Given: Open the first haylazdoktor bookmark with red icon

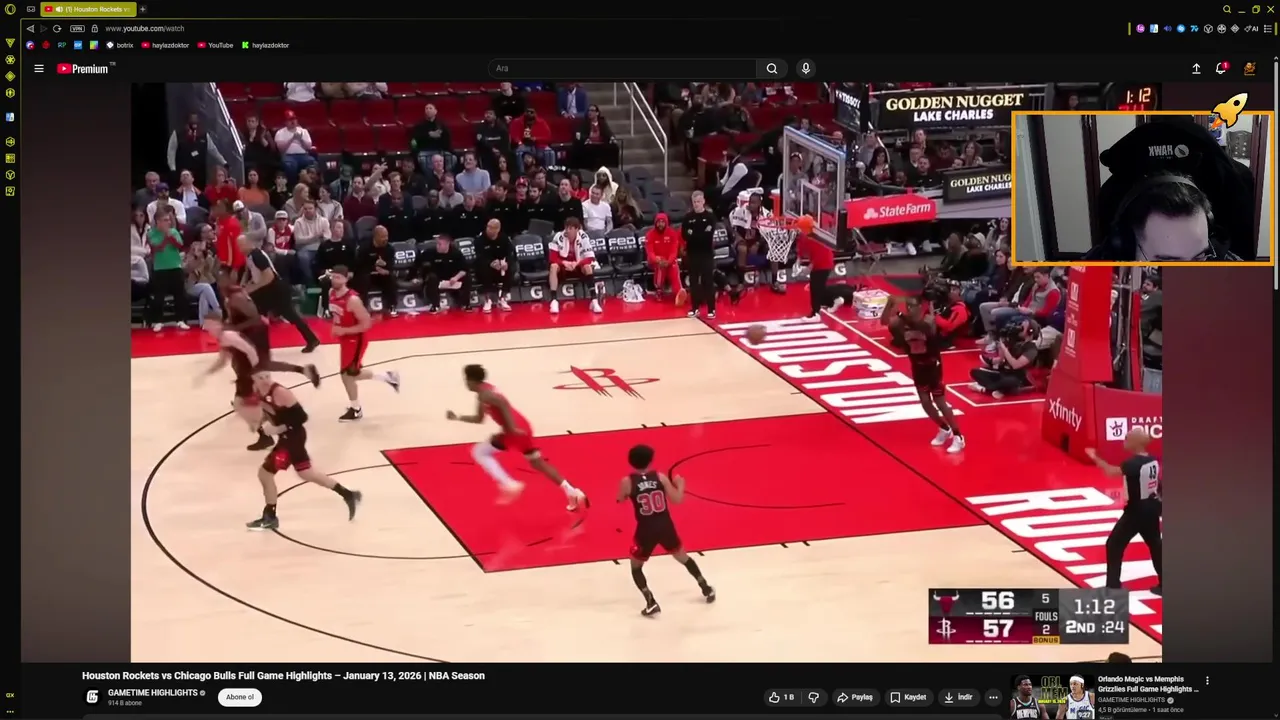Looking at the screenshot, I should [165, 45].
